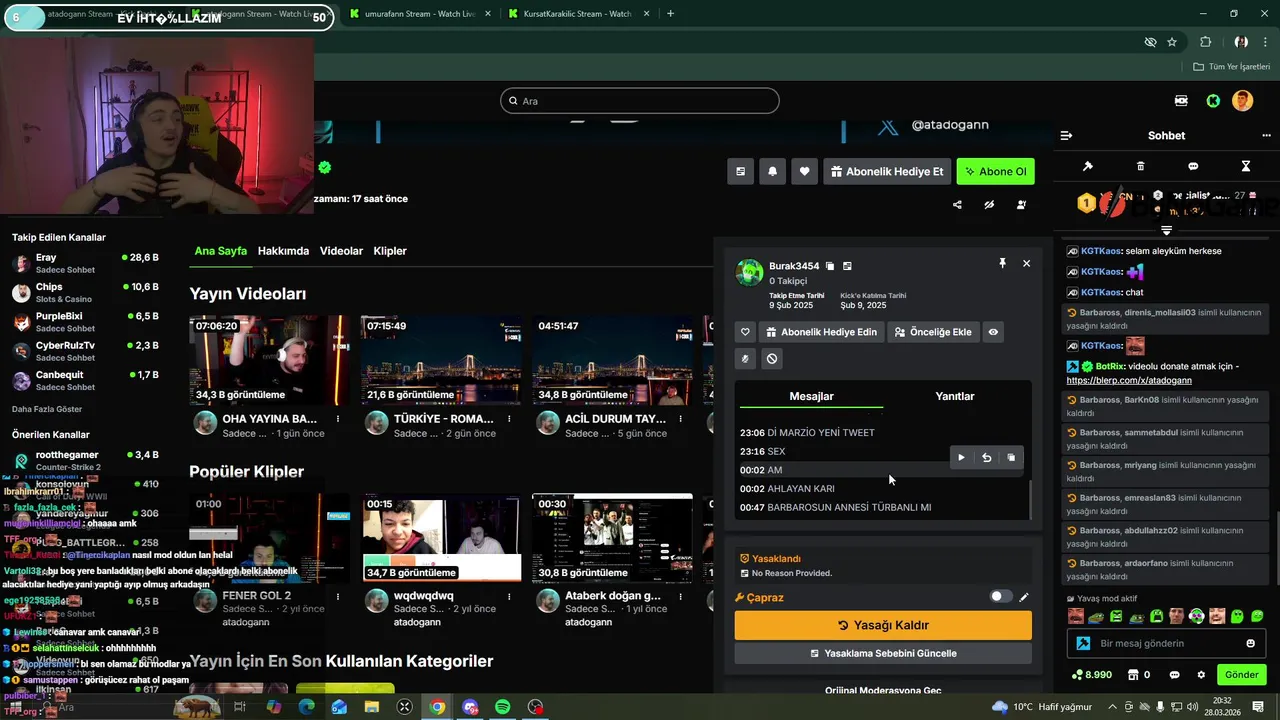The image size is (1280, 720).
Task: Play the hovered AM message action
Action: pos(961,458)
